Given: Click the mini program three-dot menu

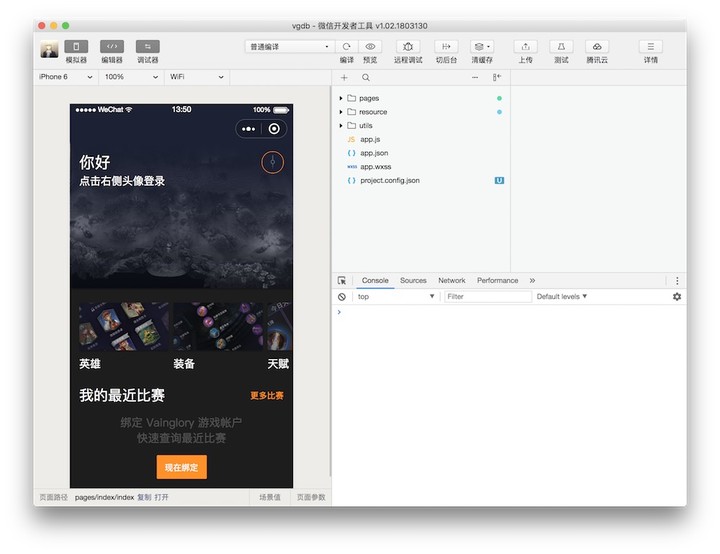Looking at the screenshot, I should pyautogui.click(x=248, y=129).
